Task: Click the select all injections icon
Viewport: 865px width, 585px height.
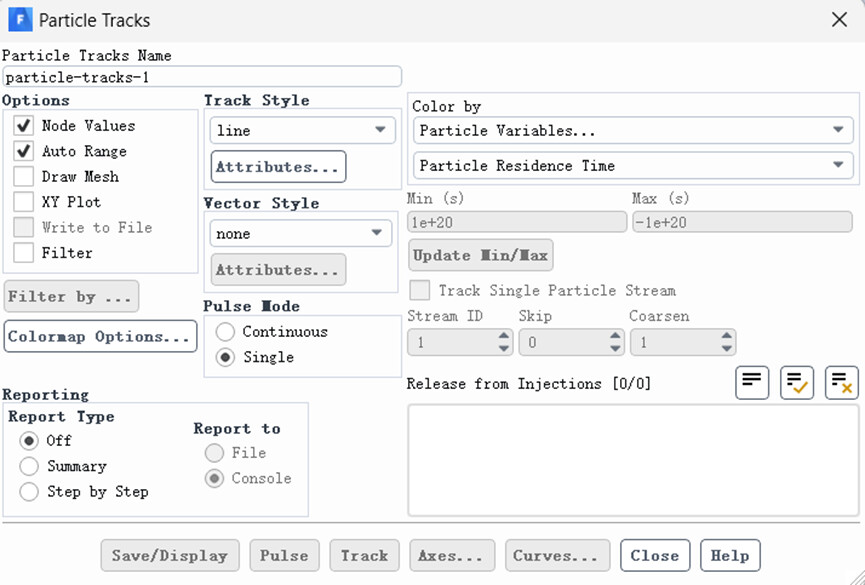Action: tap(797, 383)
